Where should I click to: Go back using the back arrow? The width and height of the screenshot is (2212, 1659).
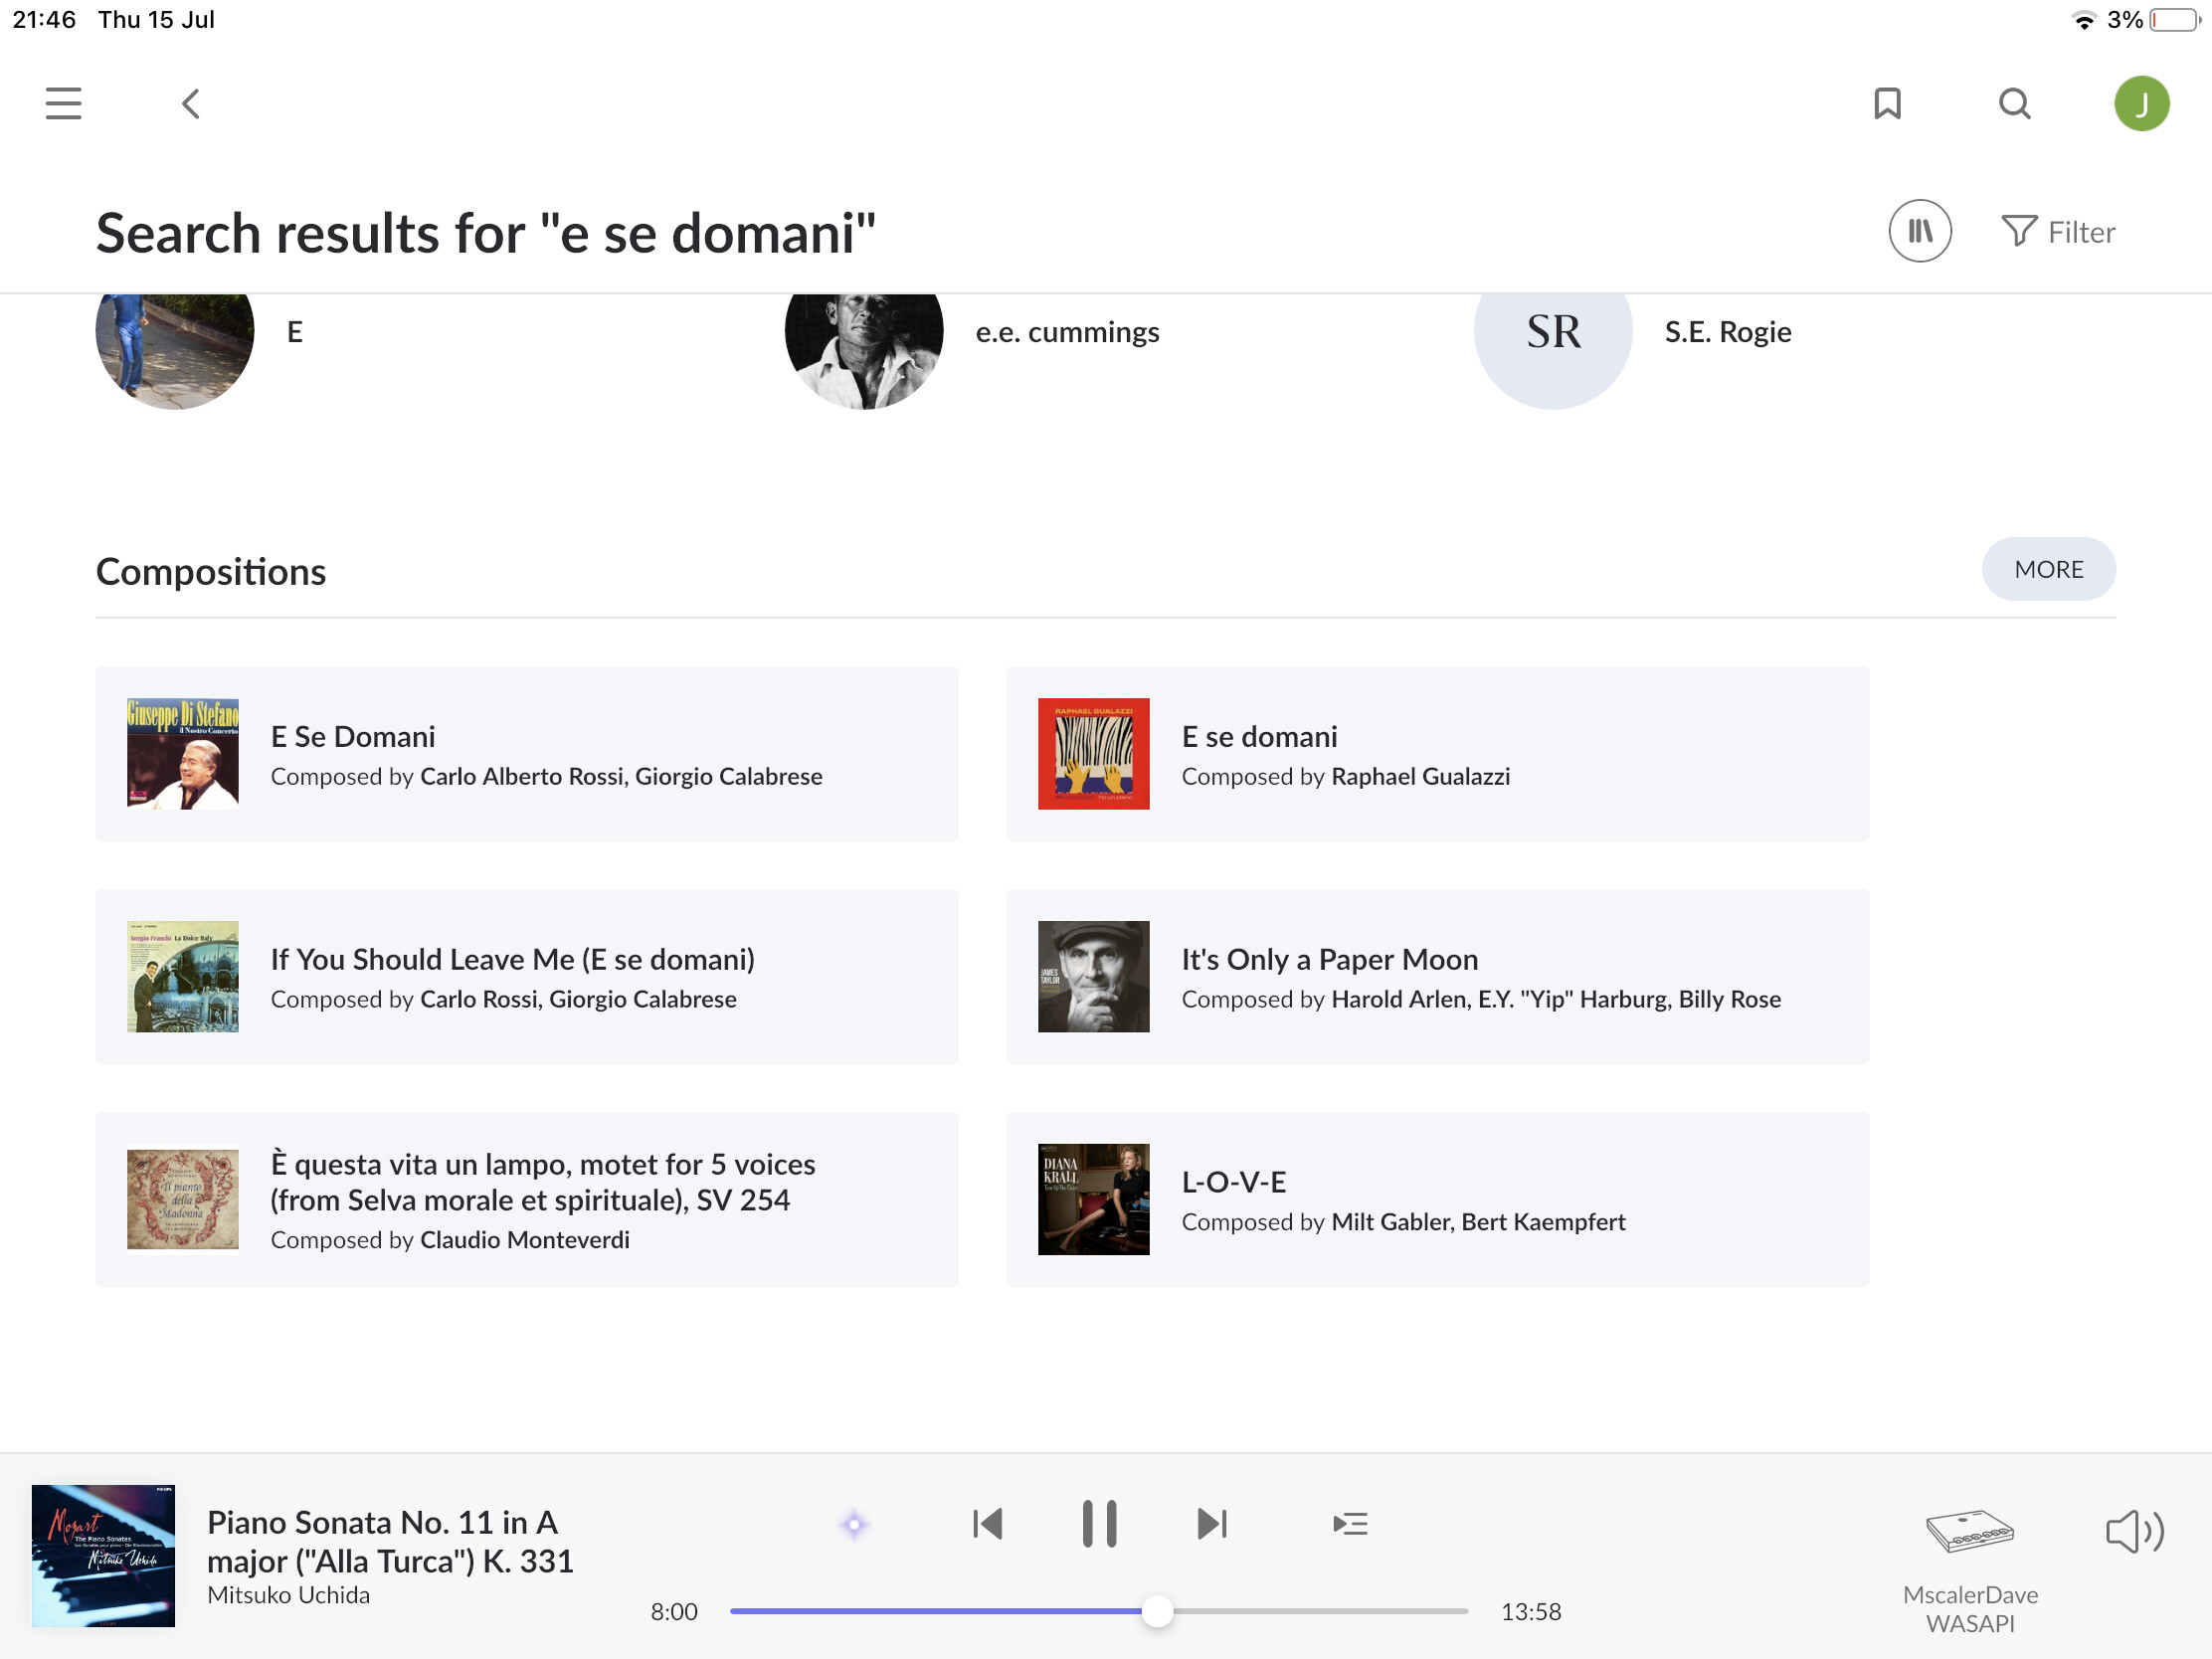click(191, 104)
